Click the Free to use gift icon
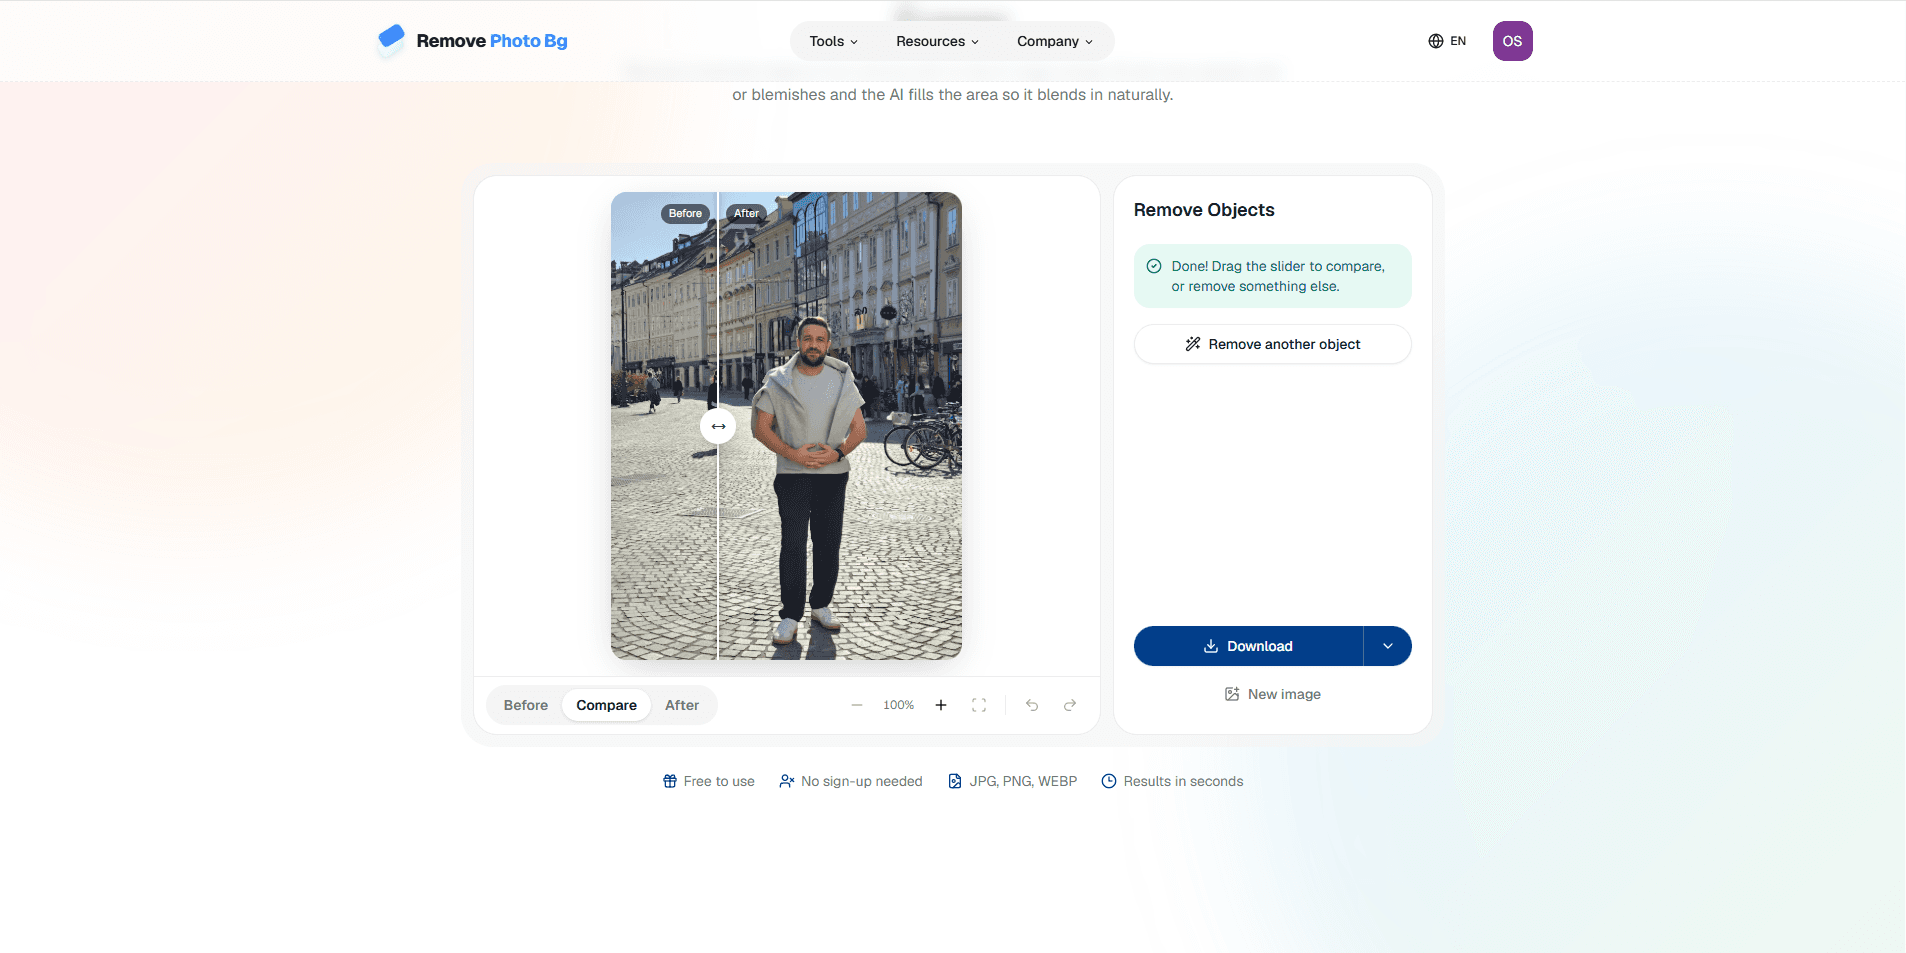 (x=670, y=781)
